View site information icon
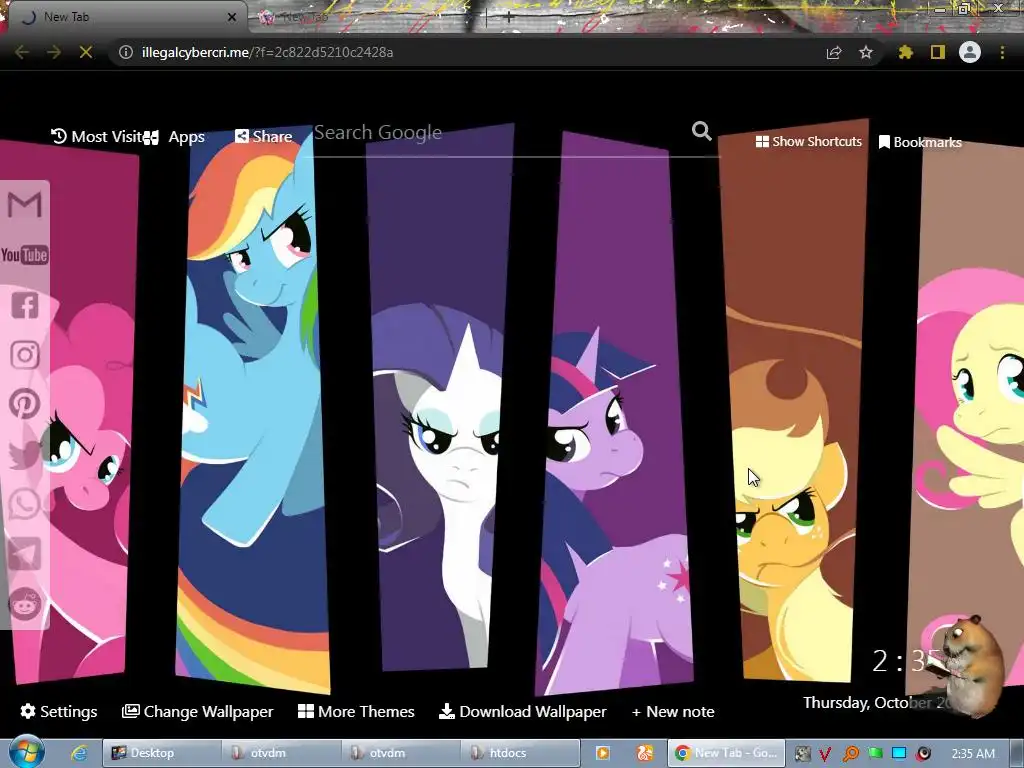The height and width of the screenshot is (768, 1024). coord(125,52)
